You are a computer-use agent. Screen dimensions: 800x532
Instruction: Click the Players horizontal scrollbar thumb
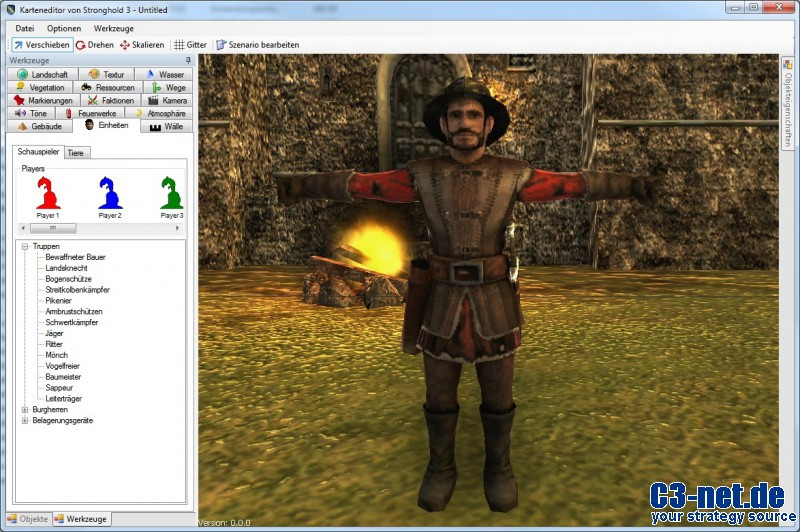[x=53, y=228]
